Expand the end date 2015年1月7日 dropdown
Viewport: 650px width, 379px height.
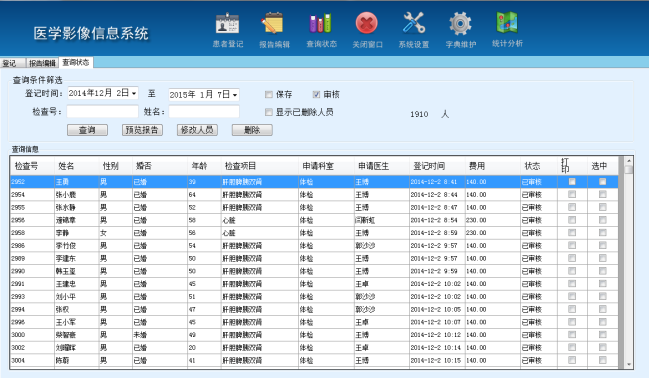(235, 95)
